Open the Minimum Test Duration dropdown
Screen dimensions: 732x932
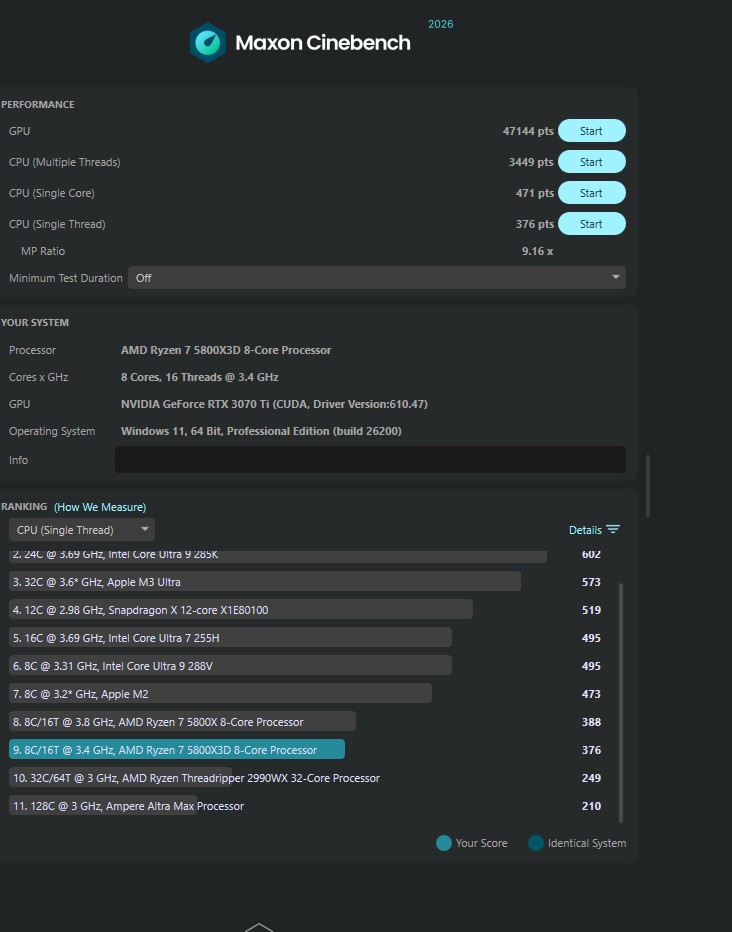coord(377,278)
